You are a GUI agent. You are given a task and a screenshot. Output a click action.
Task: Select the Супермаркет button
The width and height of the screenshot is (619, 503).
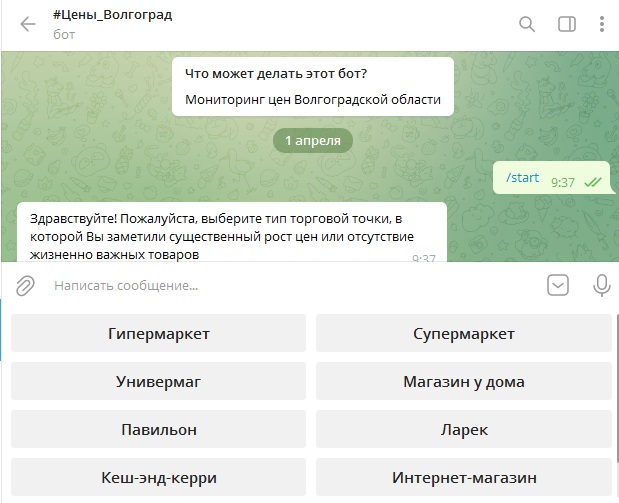[x=463, y=334]
